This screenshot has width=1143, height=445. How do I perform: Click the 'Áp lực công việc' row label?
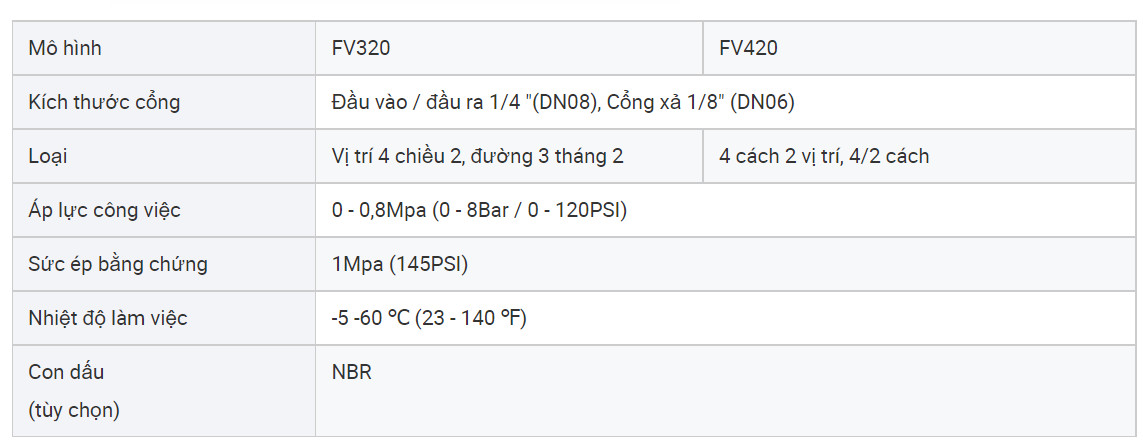(x=104, y=210)
